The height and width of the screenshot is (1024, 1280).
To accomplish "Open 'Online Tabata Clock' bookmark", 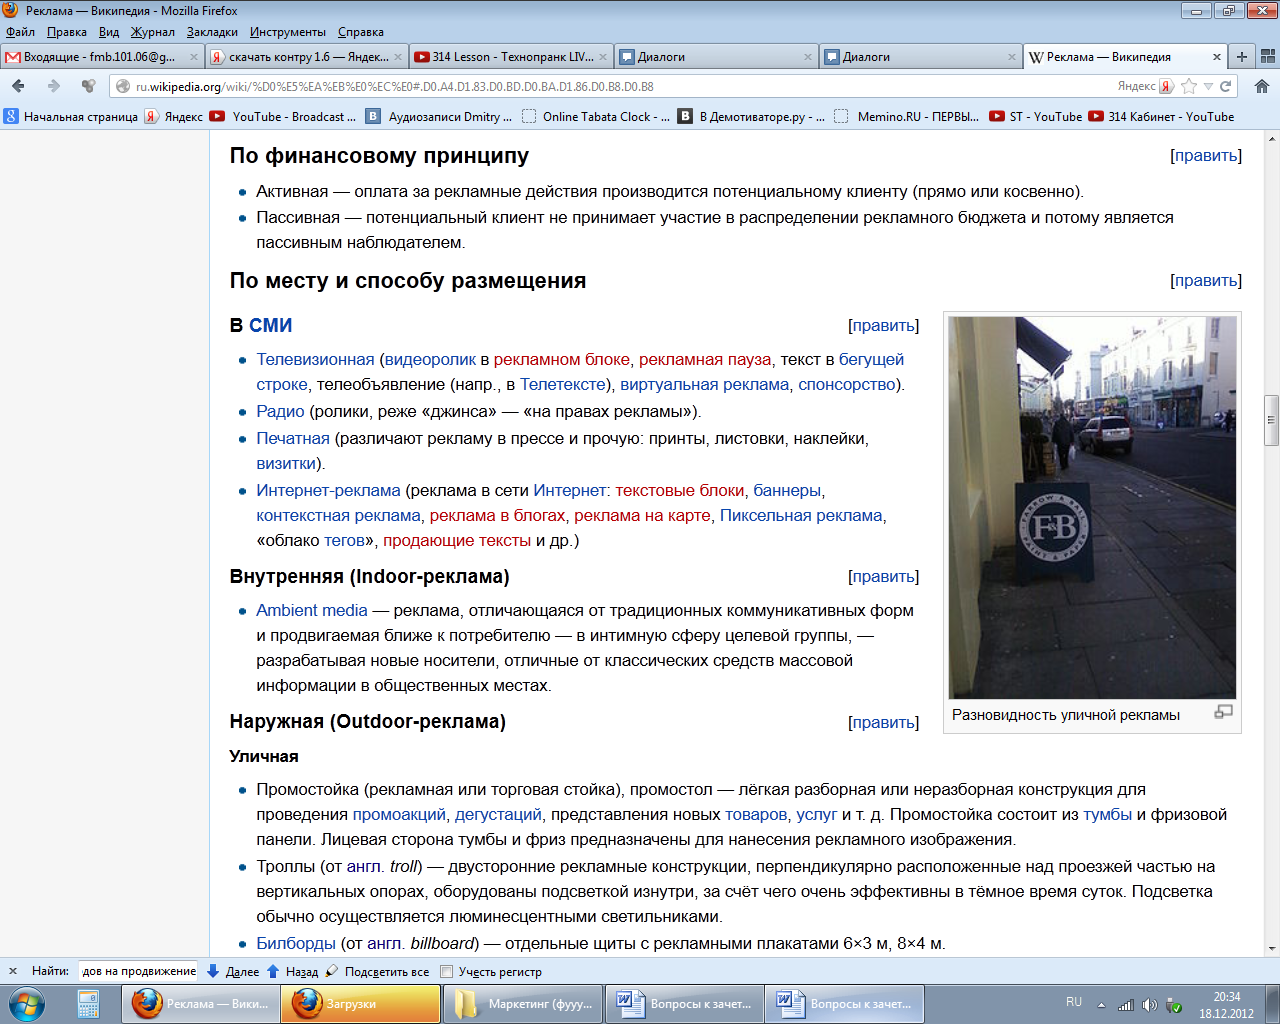I will 596,117.
